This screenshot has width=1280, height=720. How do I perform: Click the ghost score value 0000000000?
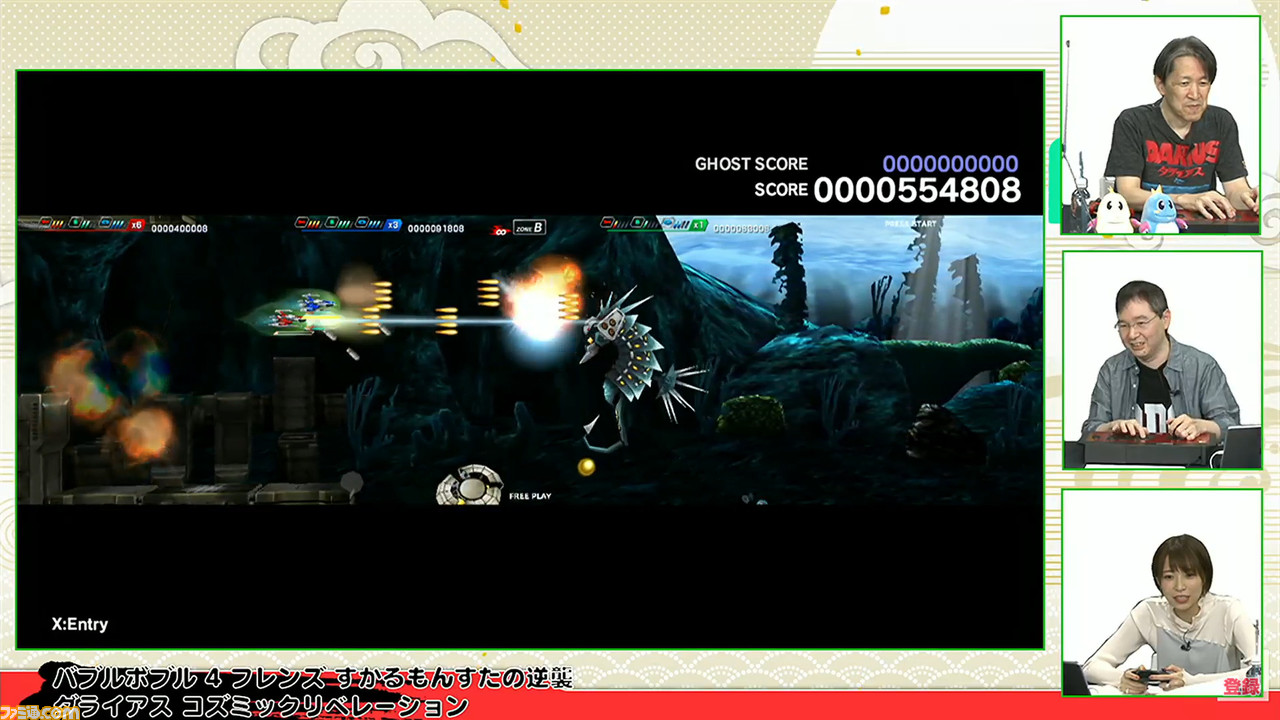point(950,164)
